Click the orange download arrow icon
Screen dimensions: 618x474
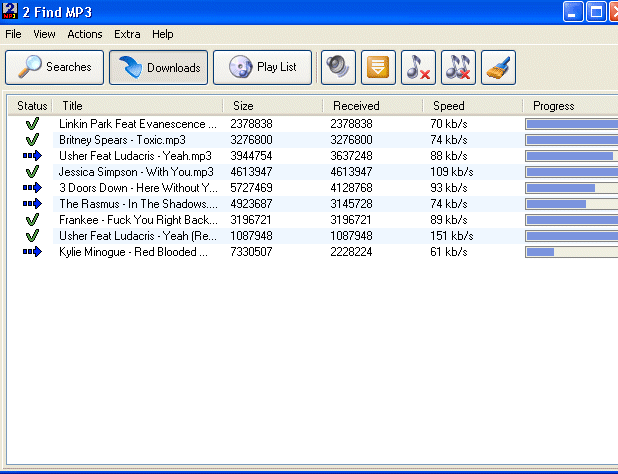(x=378, y=67)
